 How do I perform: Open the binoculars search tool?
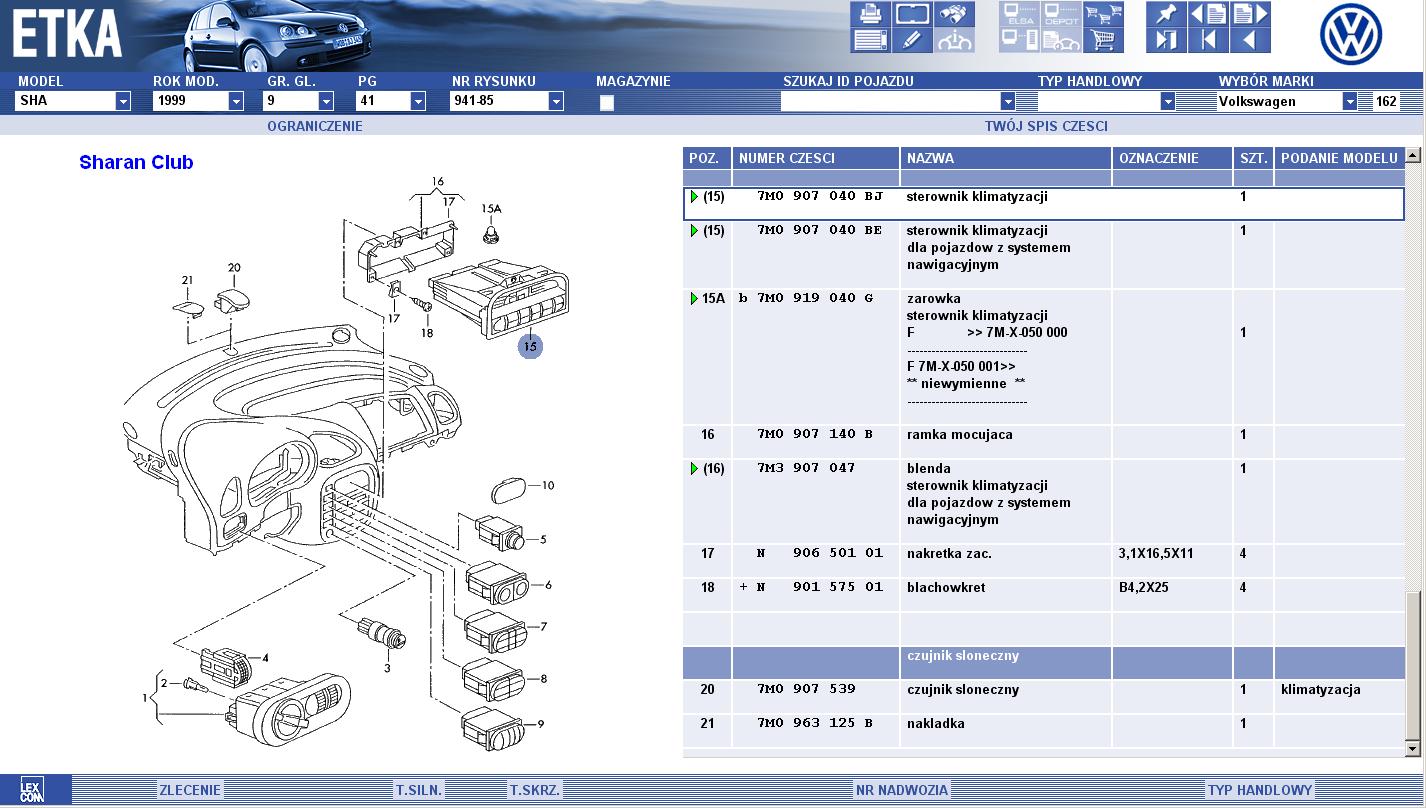click(954, 14)
